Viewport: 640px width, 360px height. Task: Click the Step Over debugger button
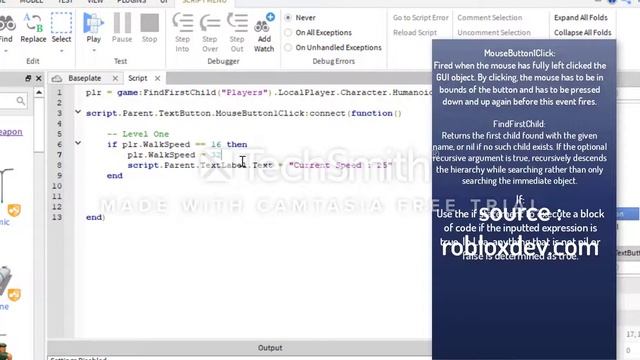[x=210, y=33]
